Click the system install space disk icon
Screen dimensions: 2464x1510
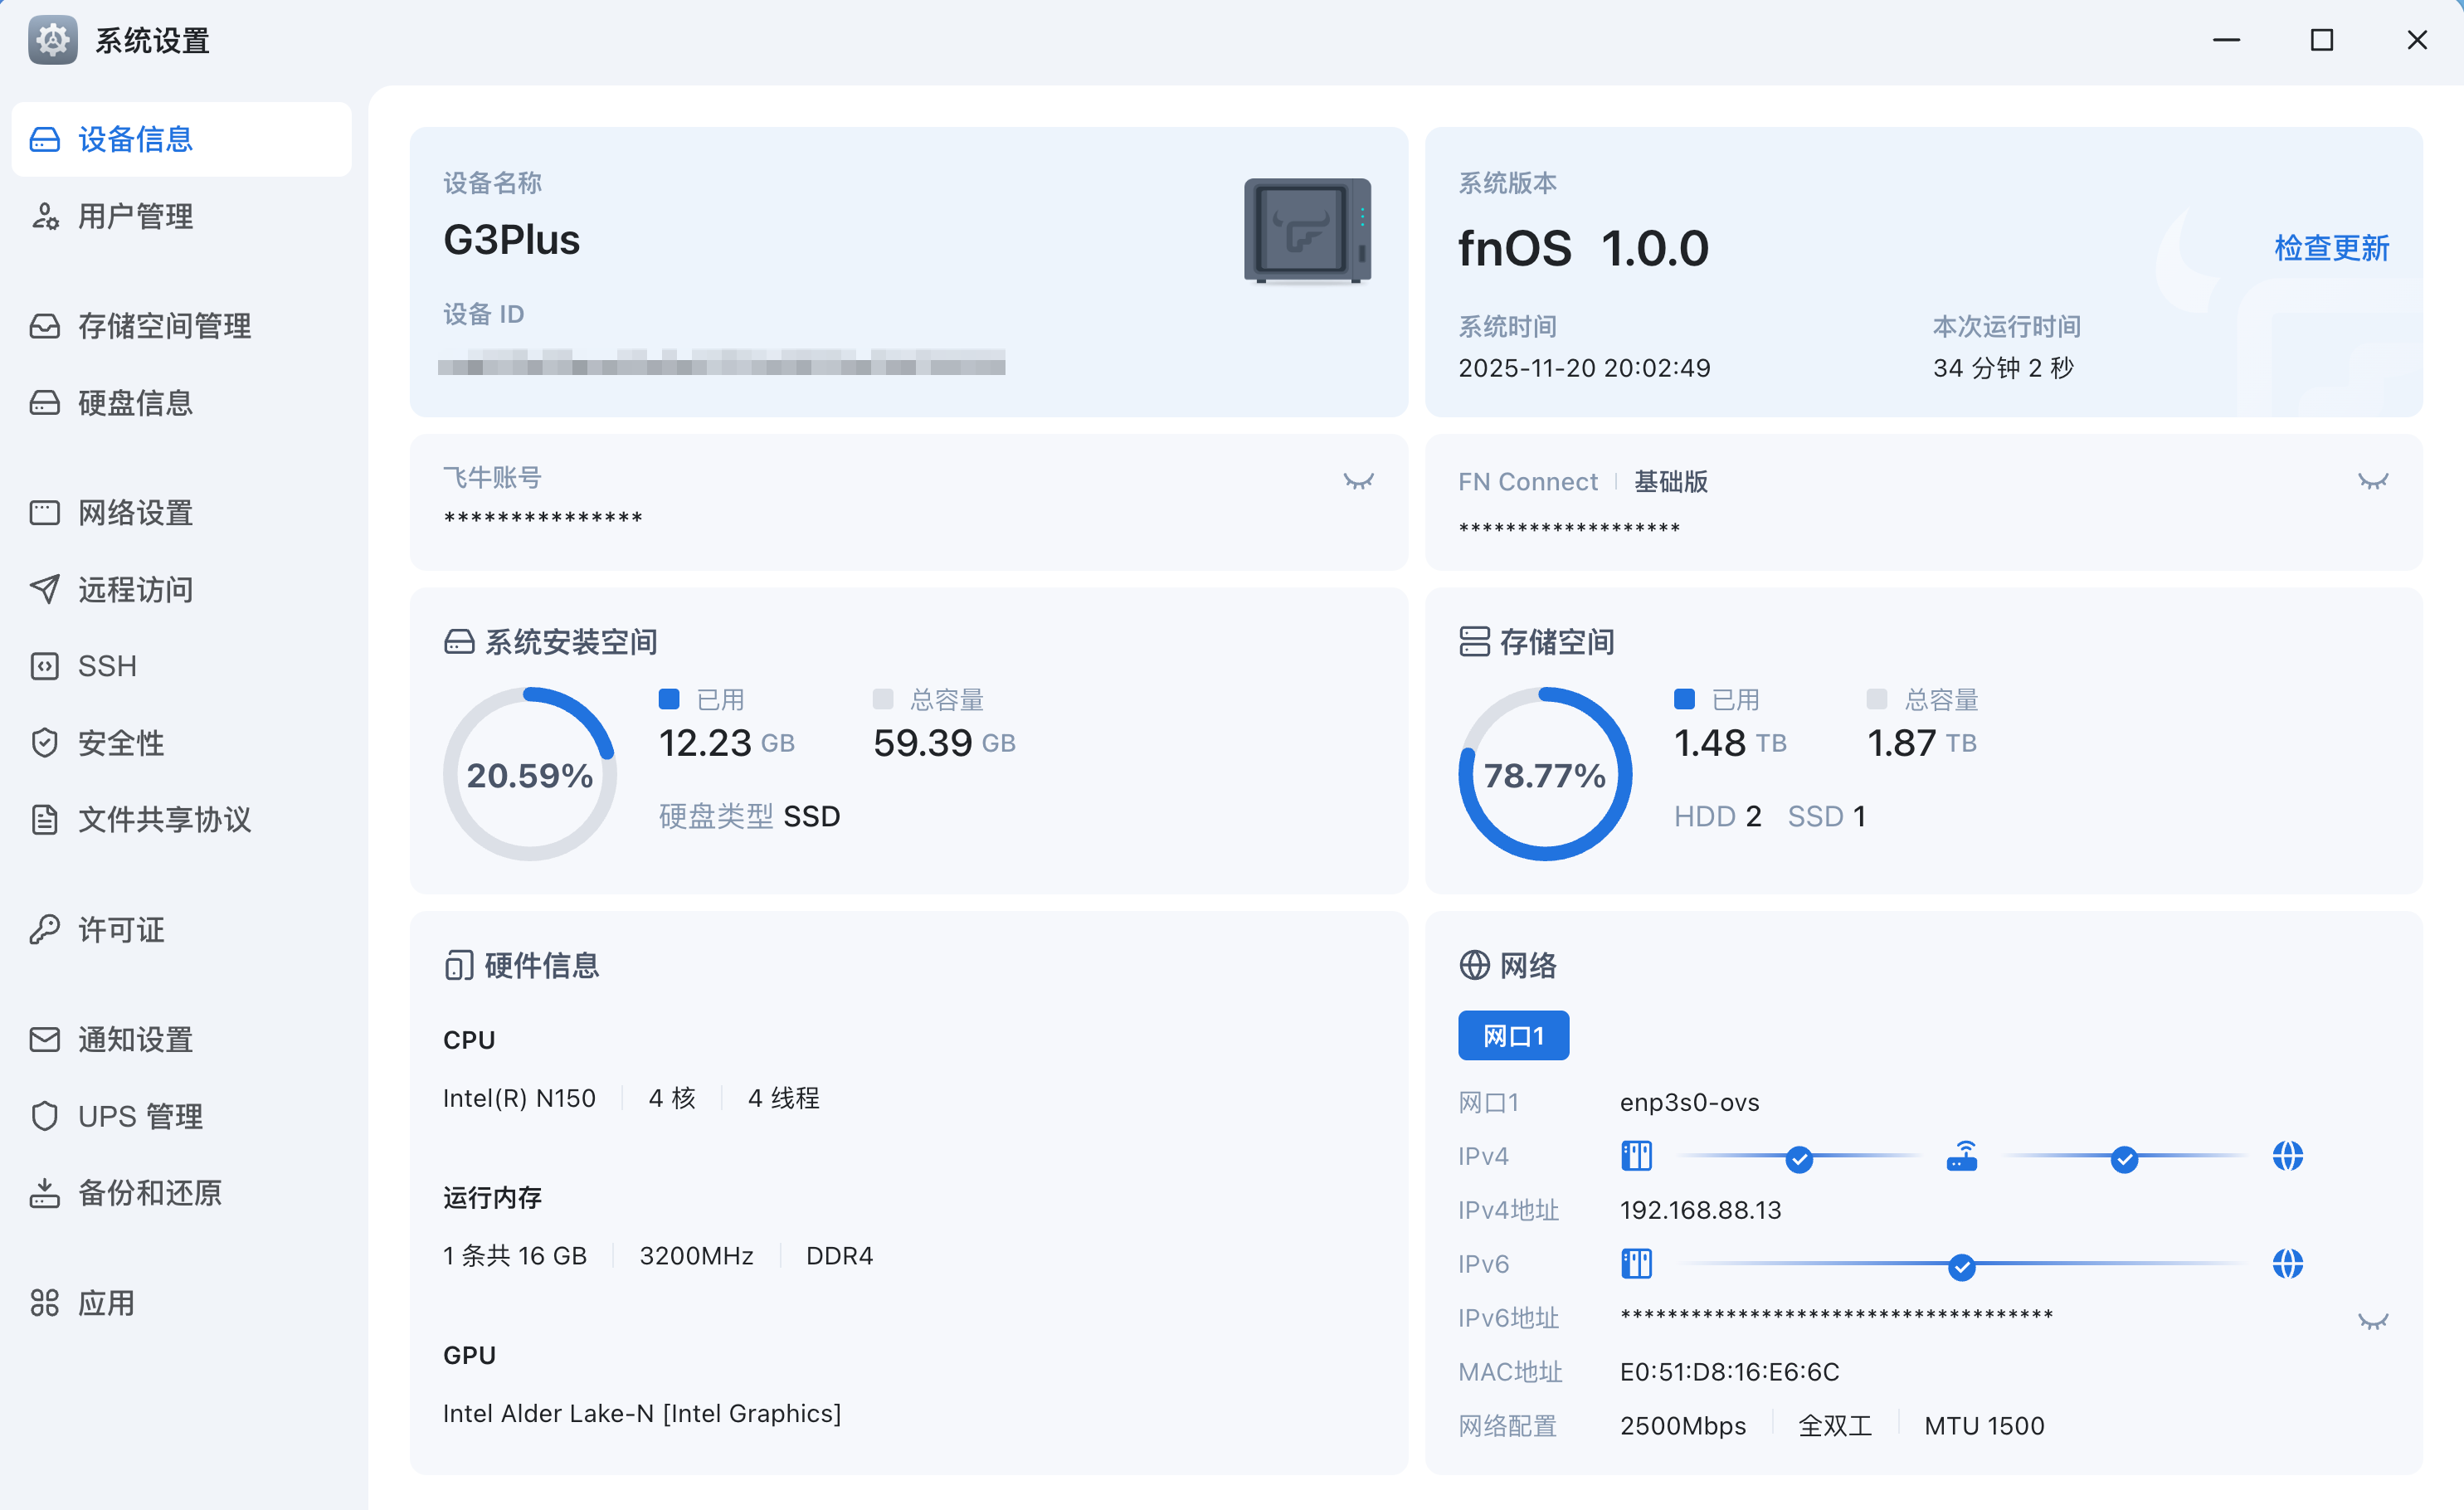click(x=459, y=642)
